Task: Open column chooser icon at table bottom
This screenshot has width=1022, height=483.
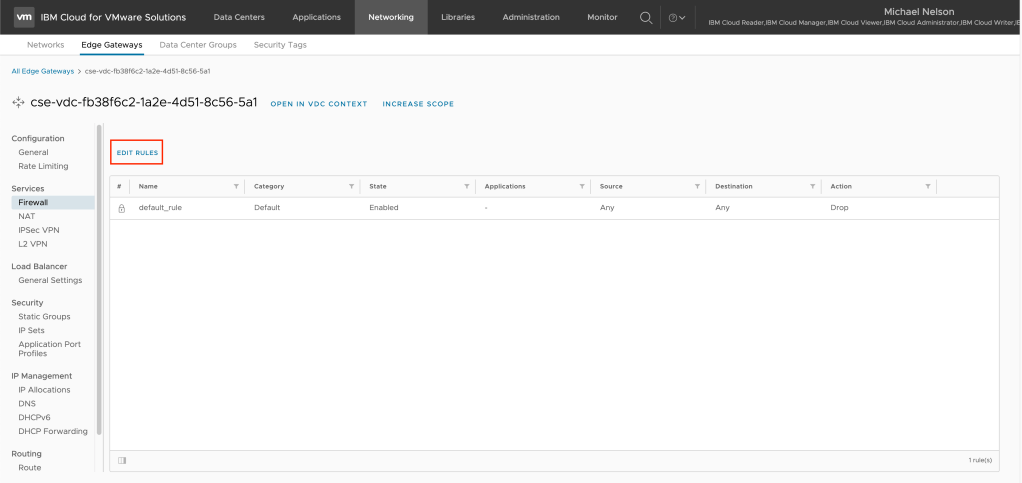Action: tap(122, 460)
